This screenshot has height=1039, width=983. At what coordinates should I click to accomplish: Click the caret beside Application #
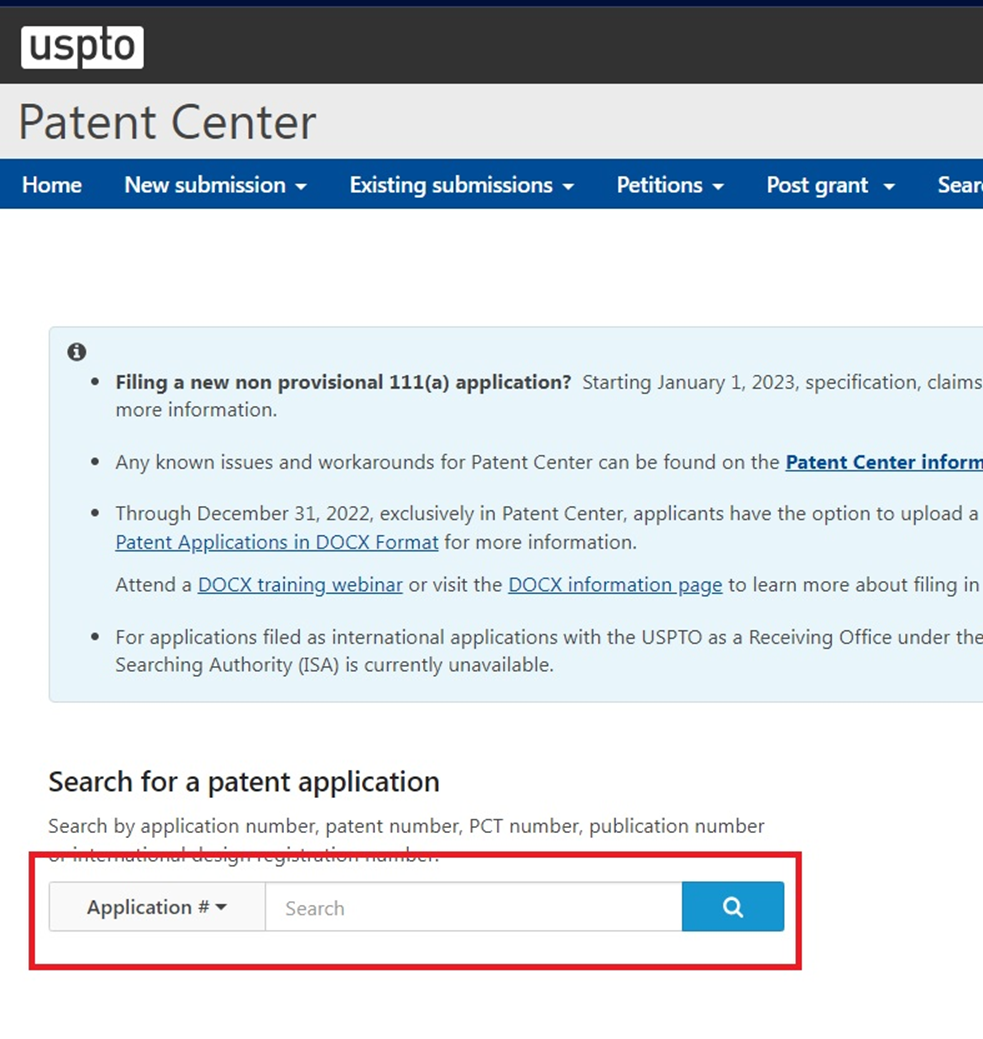pyautogui.click(x=221, y=906)
